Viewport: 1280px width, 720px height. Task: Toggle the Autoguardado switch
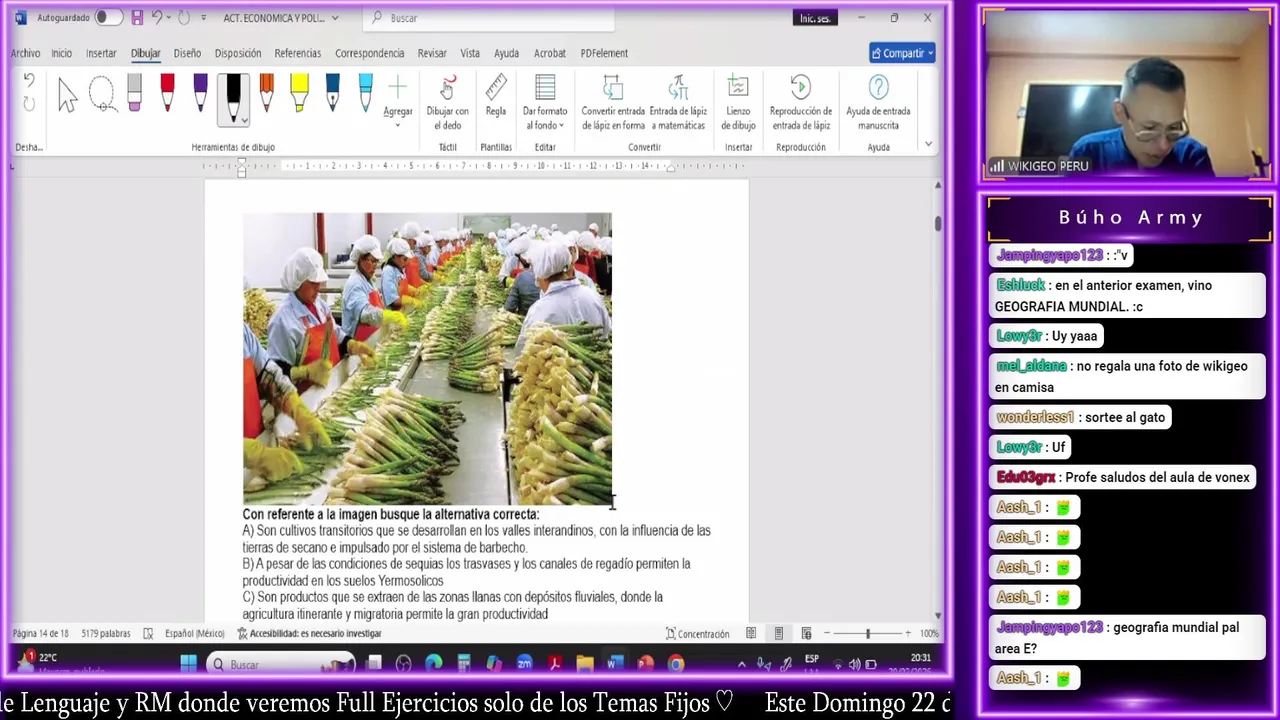[109, 18]
